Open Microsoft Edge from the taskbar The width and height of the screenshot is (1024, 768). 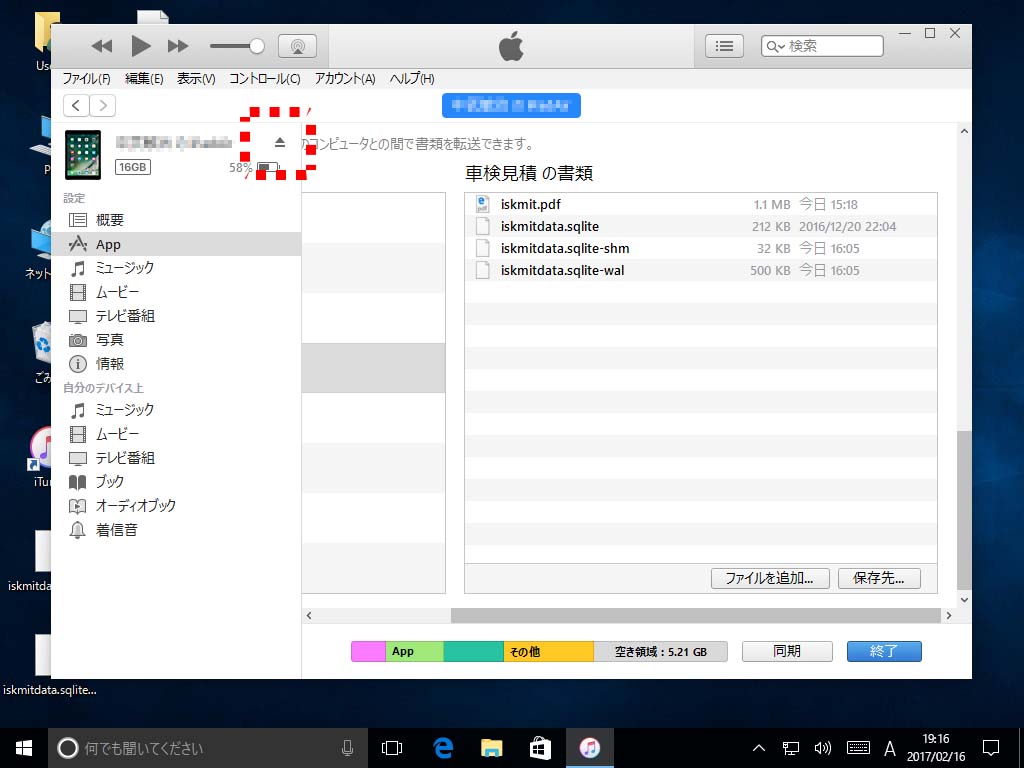443,748
